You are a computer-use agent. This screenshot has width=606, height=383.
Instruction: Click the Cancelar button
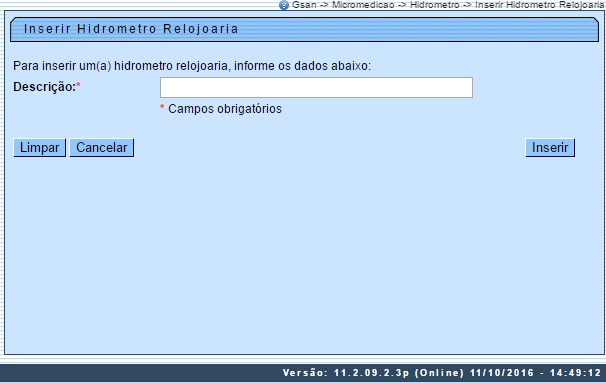click(102, 148)
